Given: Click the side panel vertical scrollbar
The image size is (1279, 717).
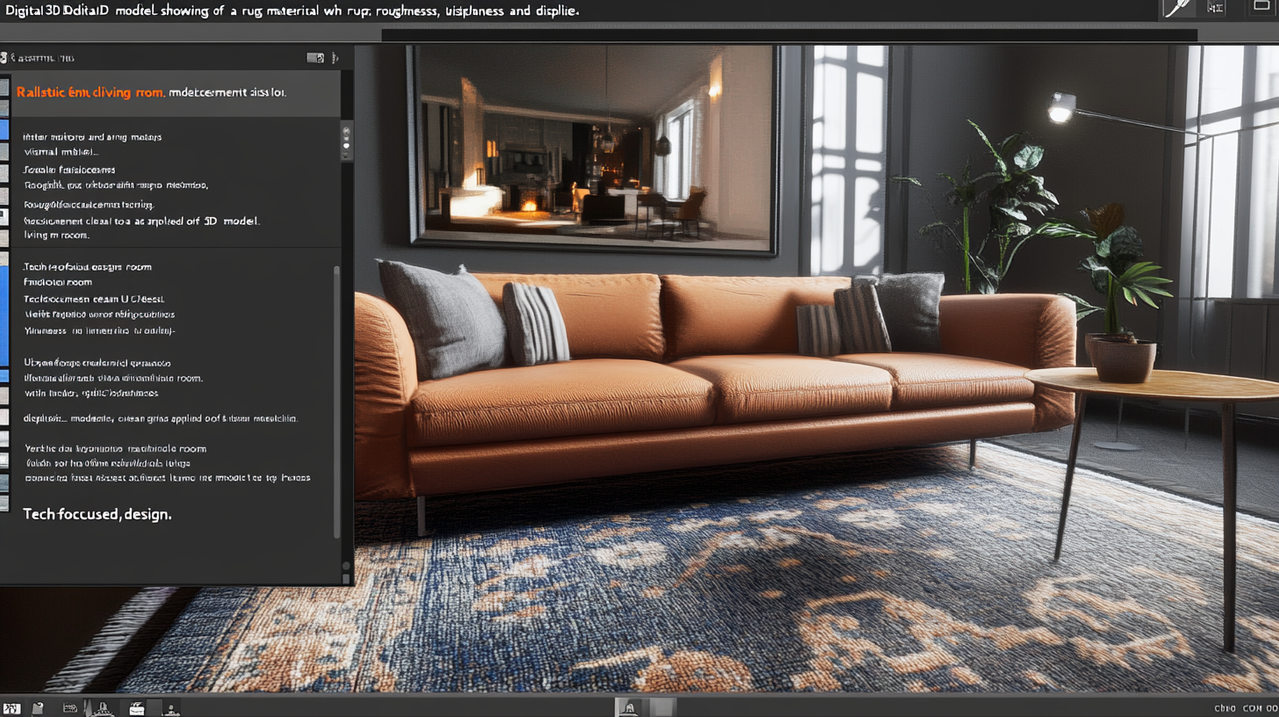Looking at the screenshot, I should tap(336, 402).
